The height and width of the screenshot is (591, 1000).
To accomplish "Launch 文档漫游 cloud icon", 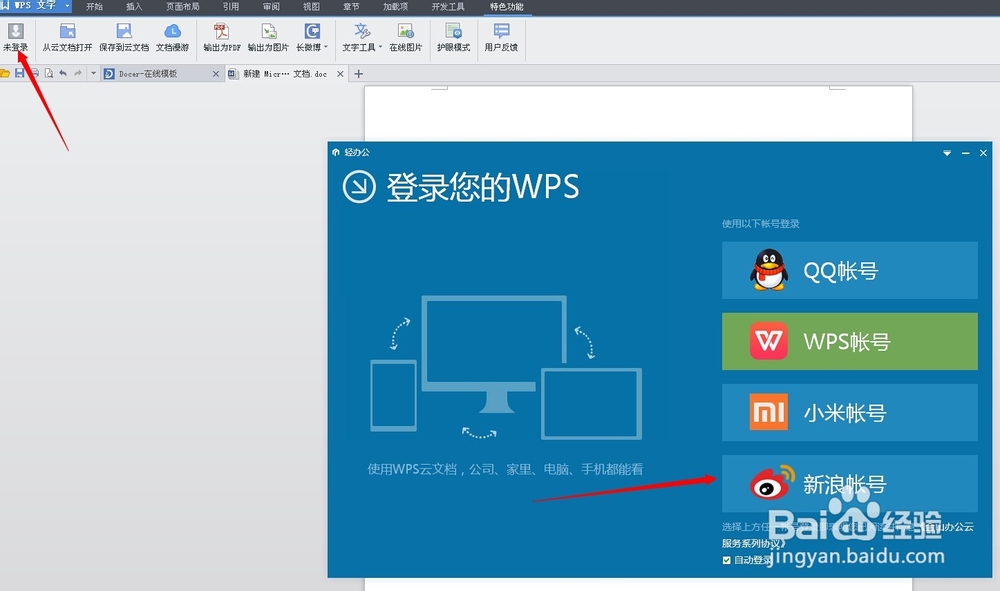I will point(172,38).
